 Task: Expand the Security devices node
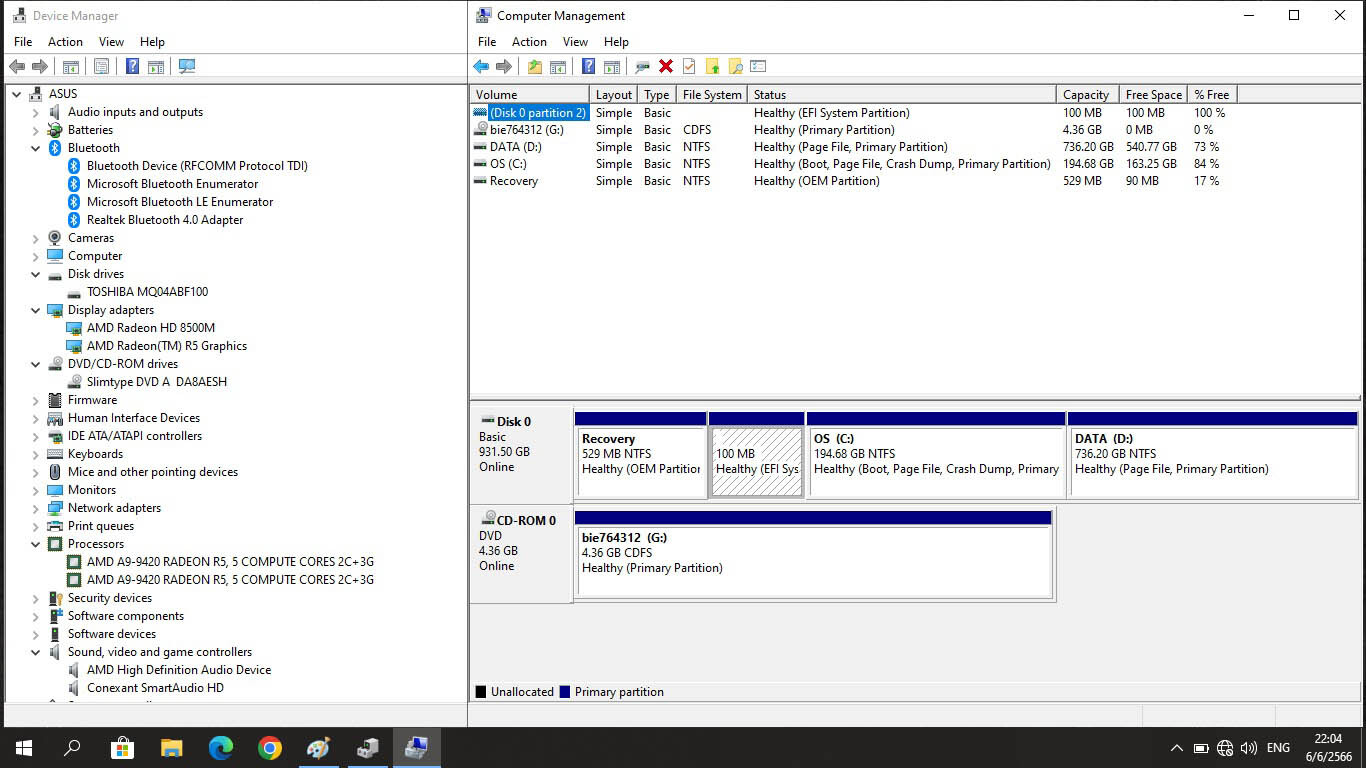coord(36,598)
